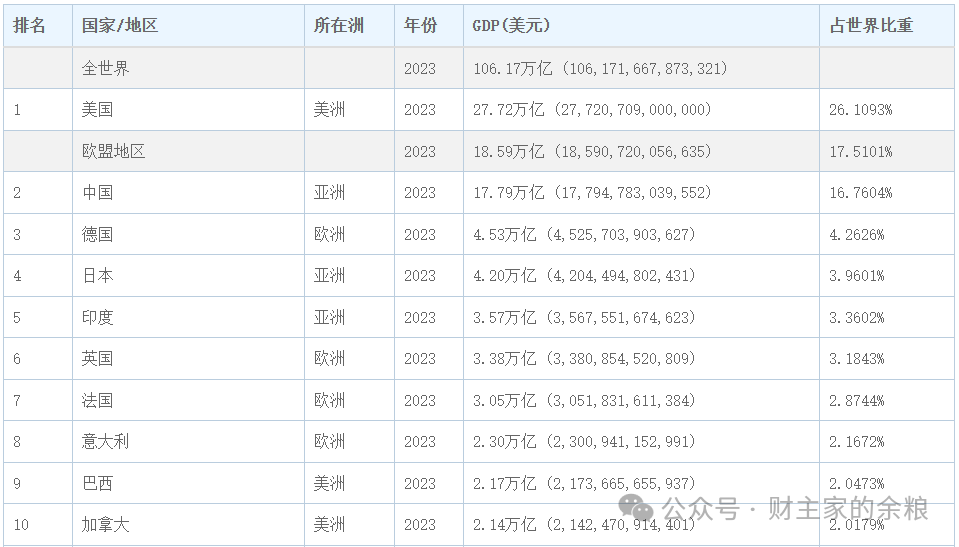Viewport: 959px width, 547px height.
Task: Click the 巴西 country name
Action: coord(97,484)
